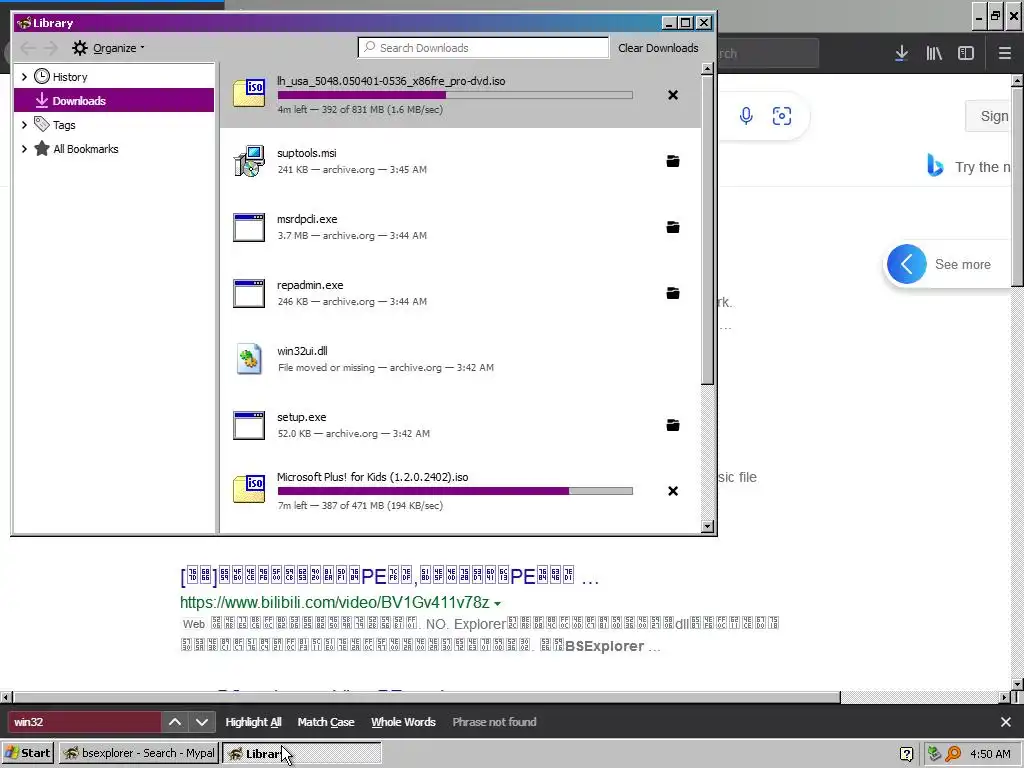Click the bilibili.com video URL link

[x=334, y=603]
